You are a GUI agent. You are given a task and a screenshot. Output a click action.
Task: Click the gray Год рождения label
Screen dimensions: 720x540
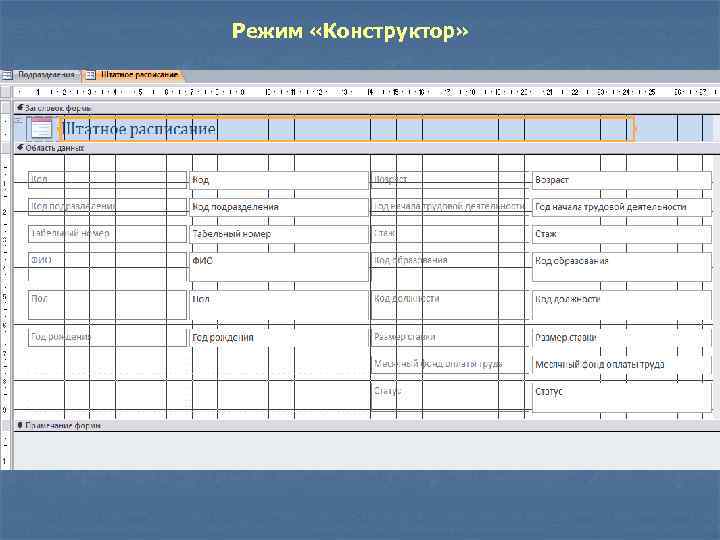(107, 338)
